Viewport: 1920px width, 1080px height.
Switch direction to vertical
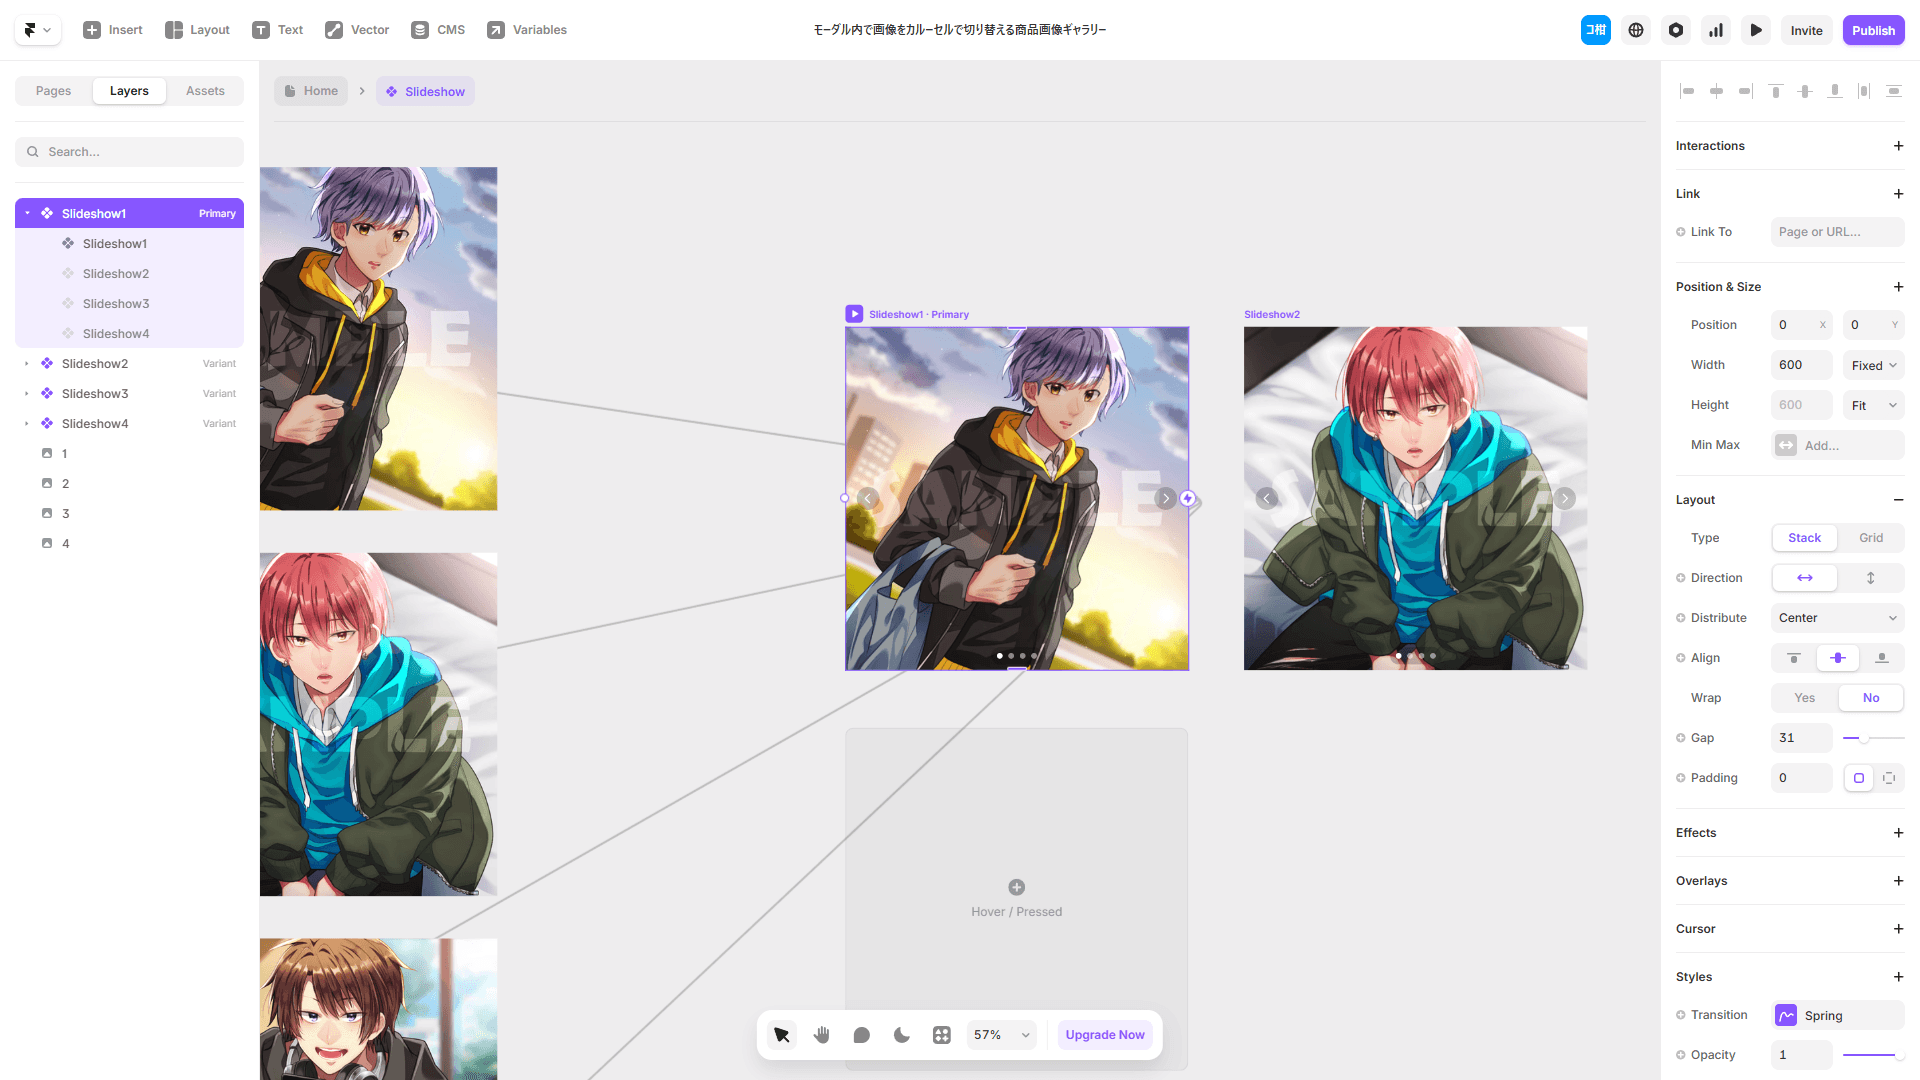click(1870, 578)
